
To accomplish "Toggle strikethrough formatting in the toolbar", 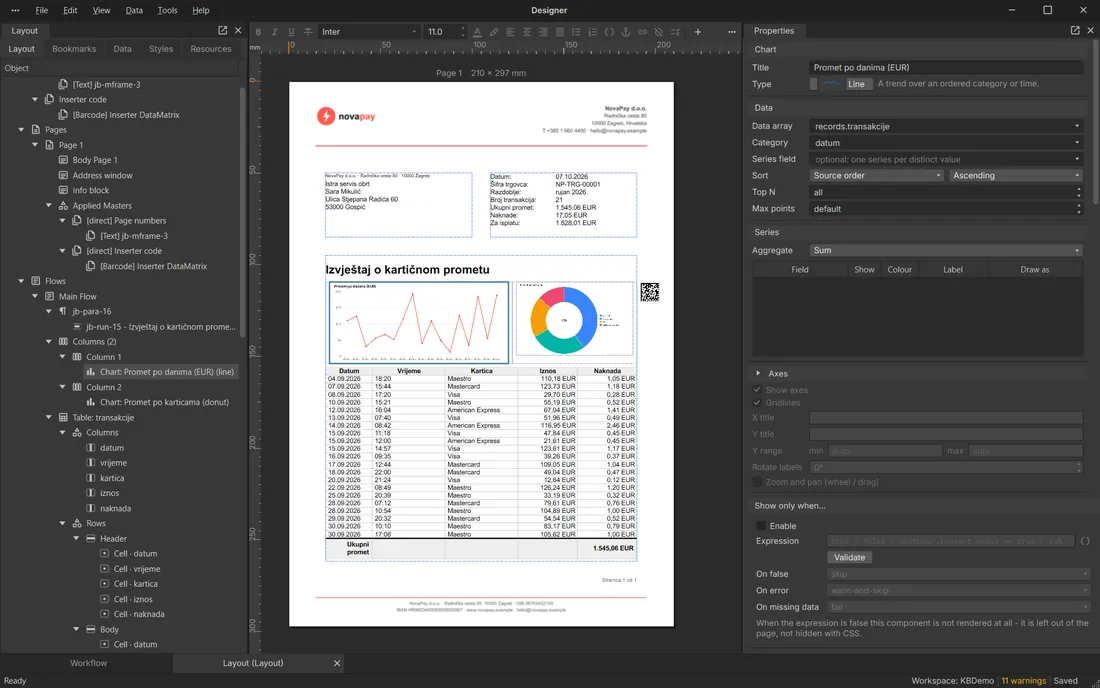I will [x=308, y=32].
